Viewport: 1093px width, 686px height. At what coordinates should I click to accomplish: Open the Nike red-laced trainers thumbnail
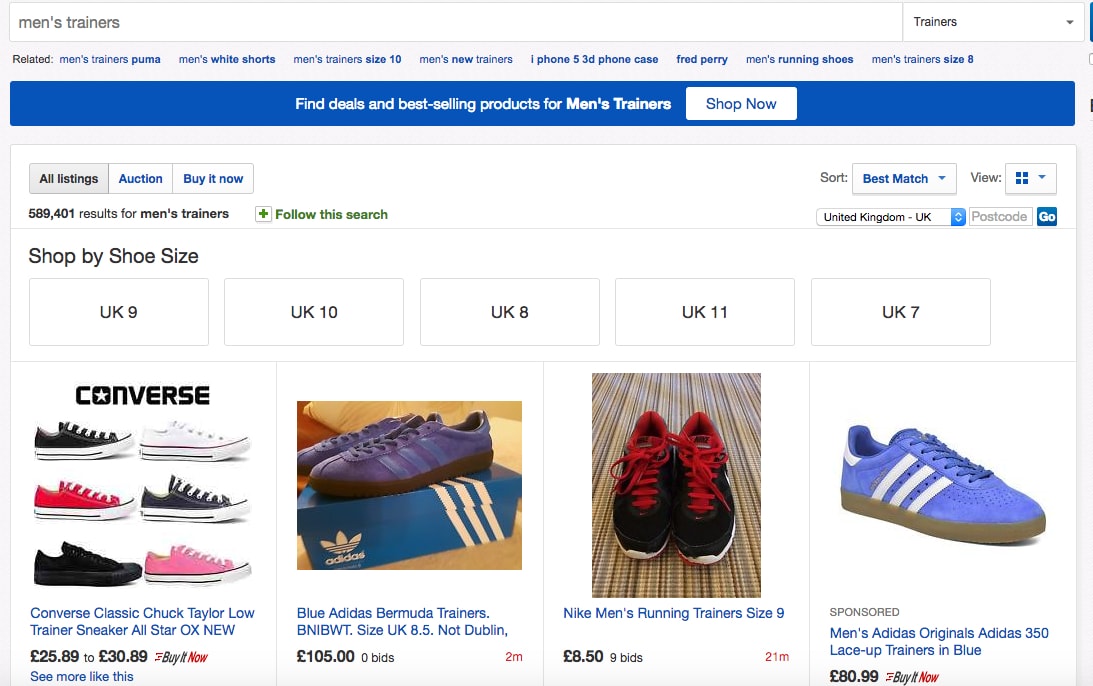[676, 485]
